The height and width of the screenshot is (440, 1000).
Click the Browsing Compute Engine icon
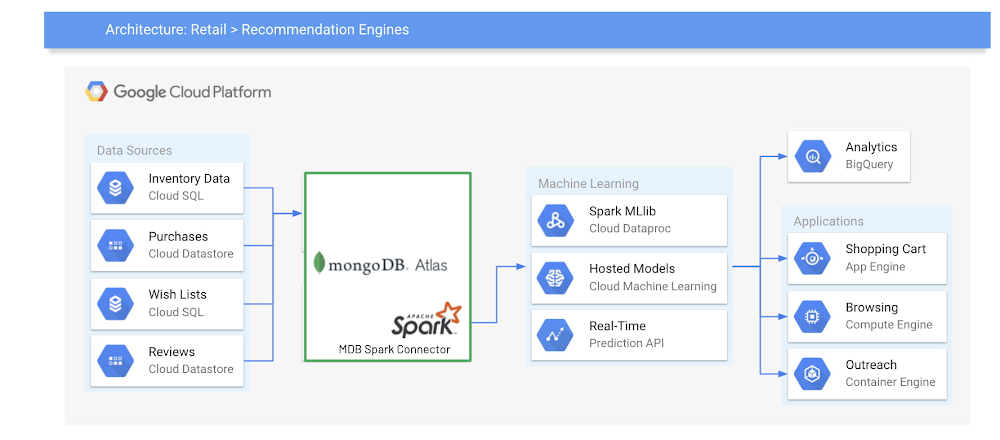(812, 316)
